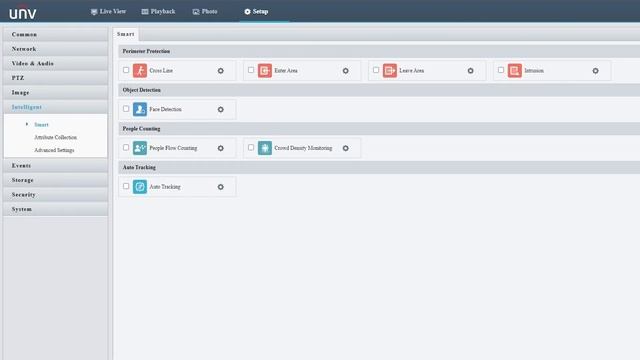The height and width of the screenshot is (360, 640).
Task: Expand the Network sidebar section
Action: click(x=56, y=49)
